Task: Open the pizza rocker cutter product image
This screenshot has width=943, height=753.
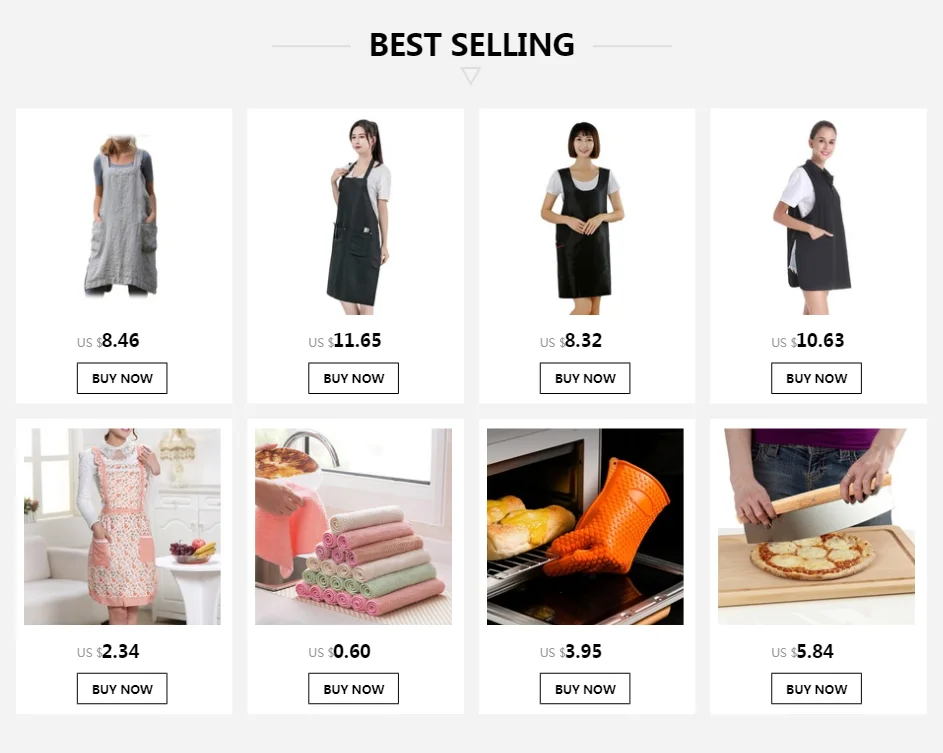Action: (817, 526)
